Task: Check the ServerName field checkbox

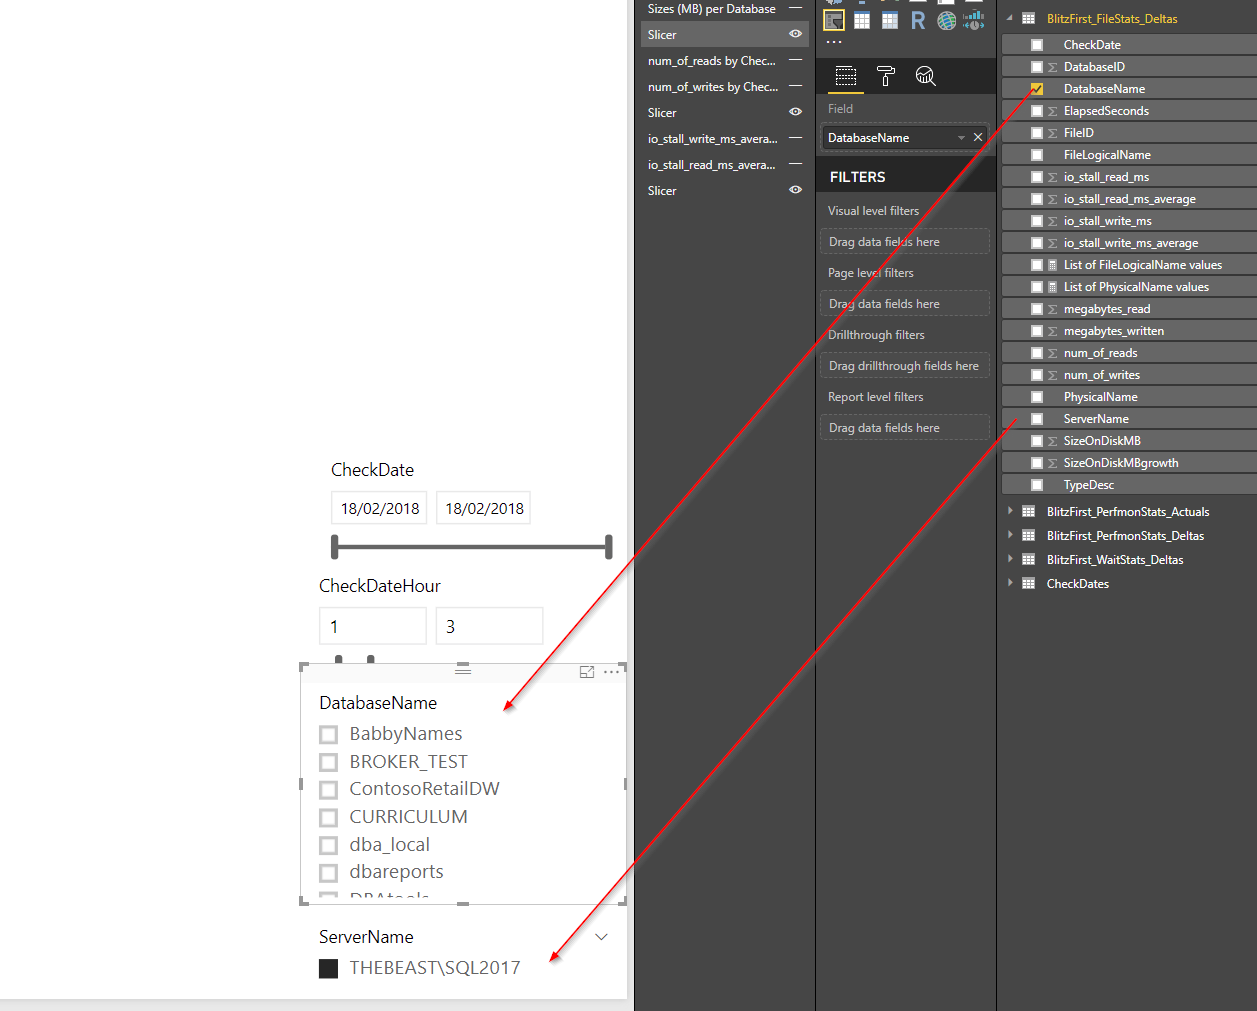Action: [1037, 419]
